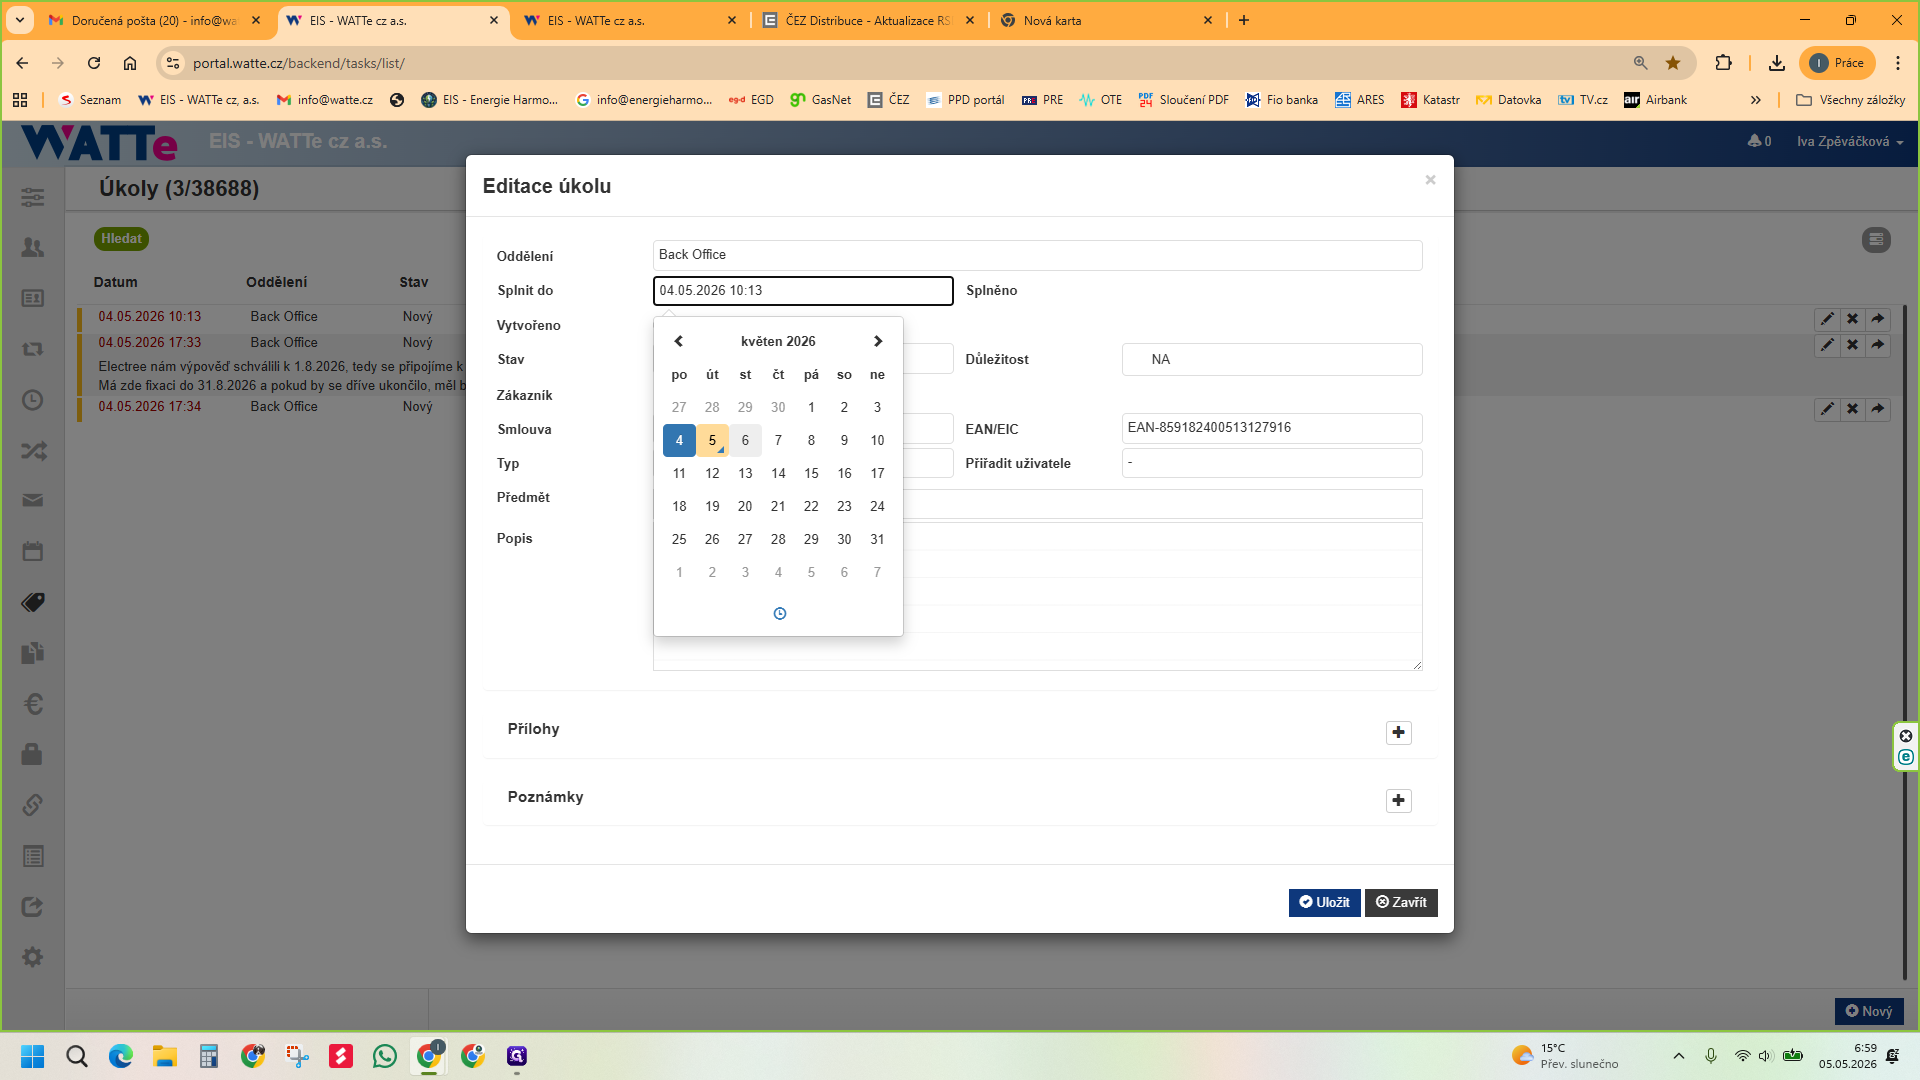Go to previous month in calendar
This screenshot has height=1080, width=1920.
pyautogui.click(x=679, y=341)
